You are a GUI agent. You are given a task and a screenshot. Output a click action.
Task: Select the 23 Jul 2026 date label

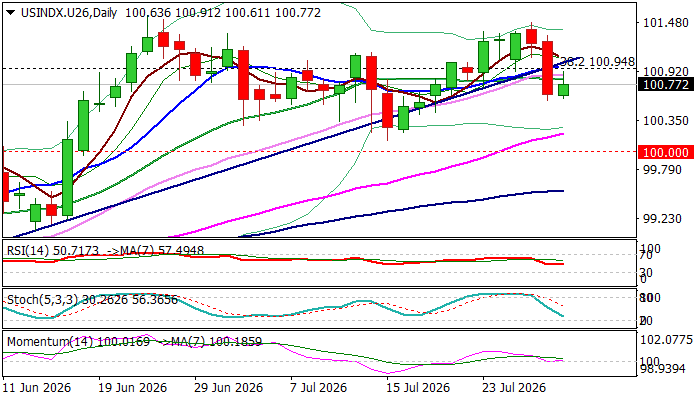click(513, 388)
